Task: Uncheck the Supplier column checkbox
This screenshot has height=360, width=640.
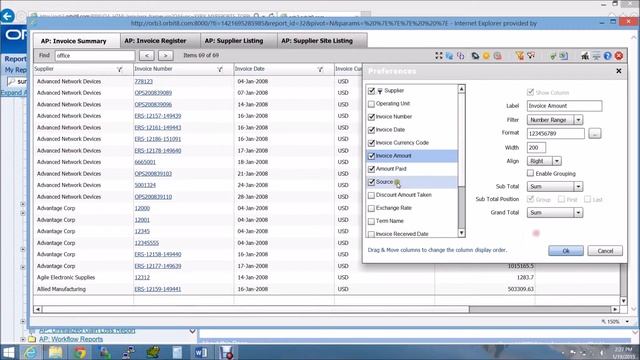Action: [x=371, y=91]
